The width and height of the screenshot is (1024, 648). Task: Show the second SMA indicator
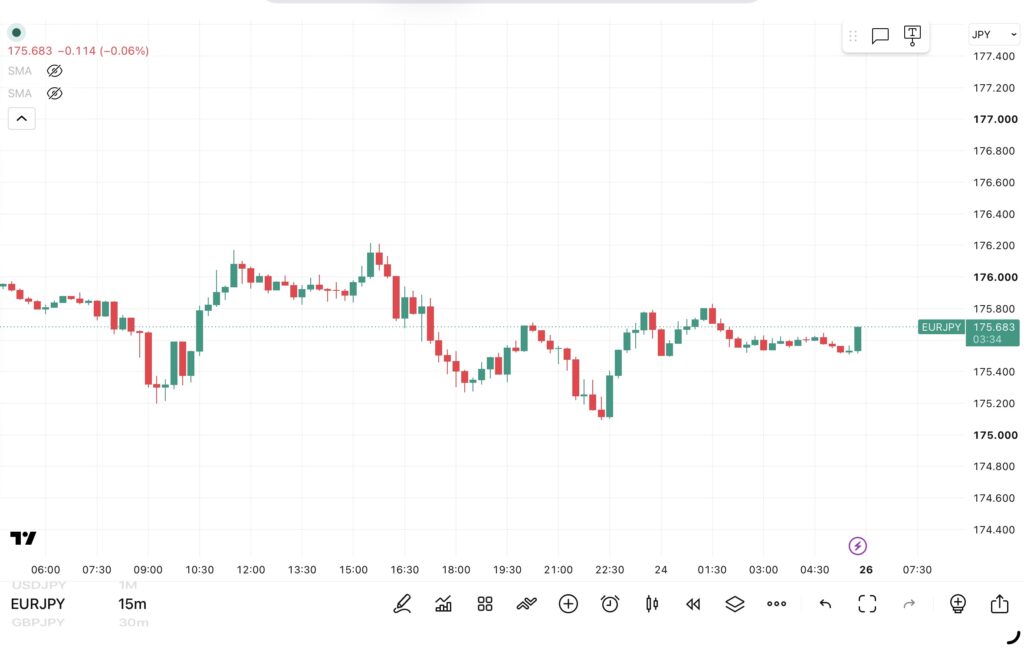tap(54, 93)
